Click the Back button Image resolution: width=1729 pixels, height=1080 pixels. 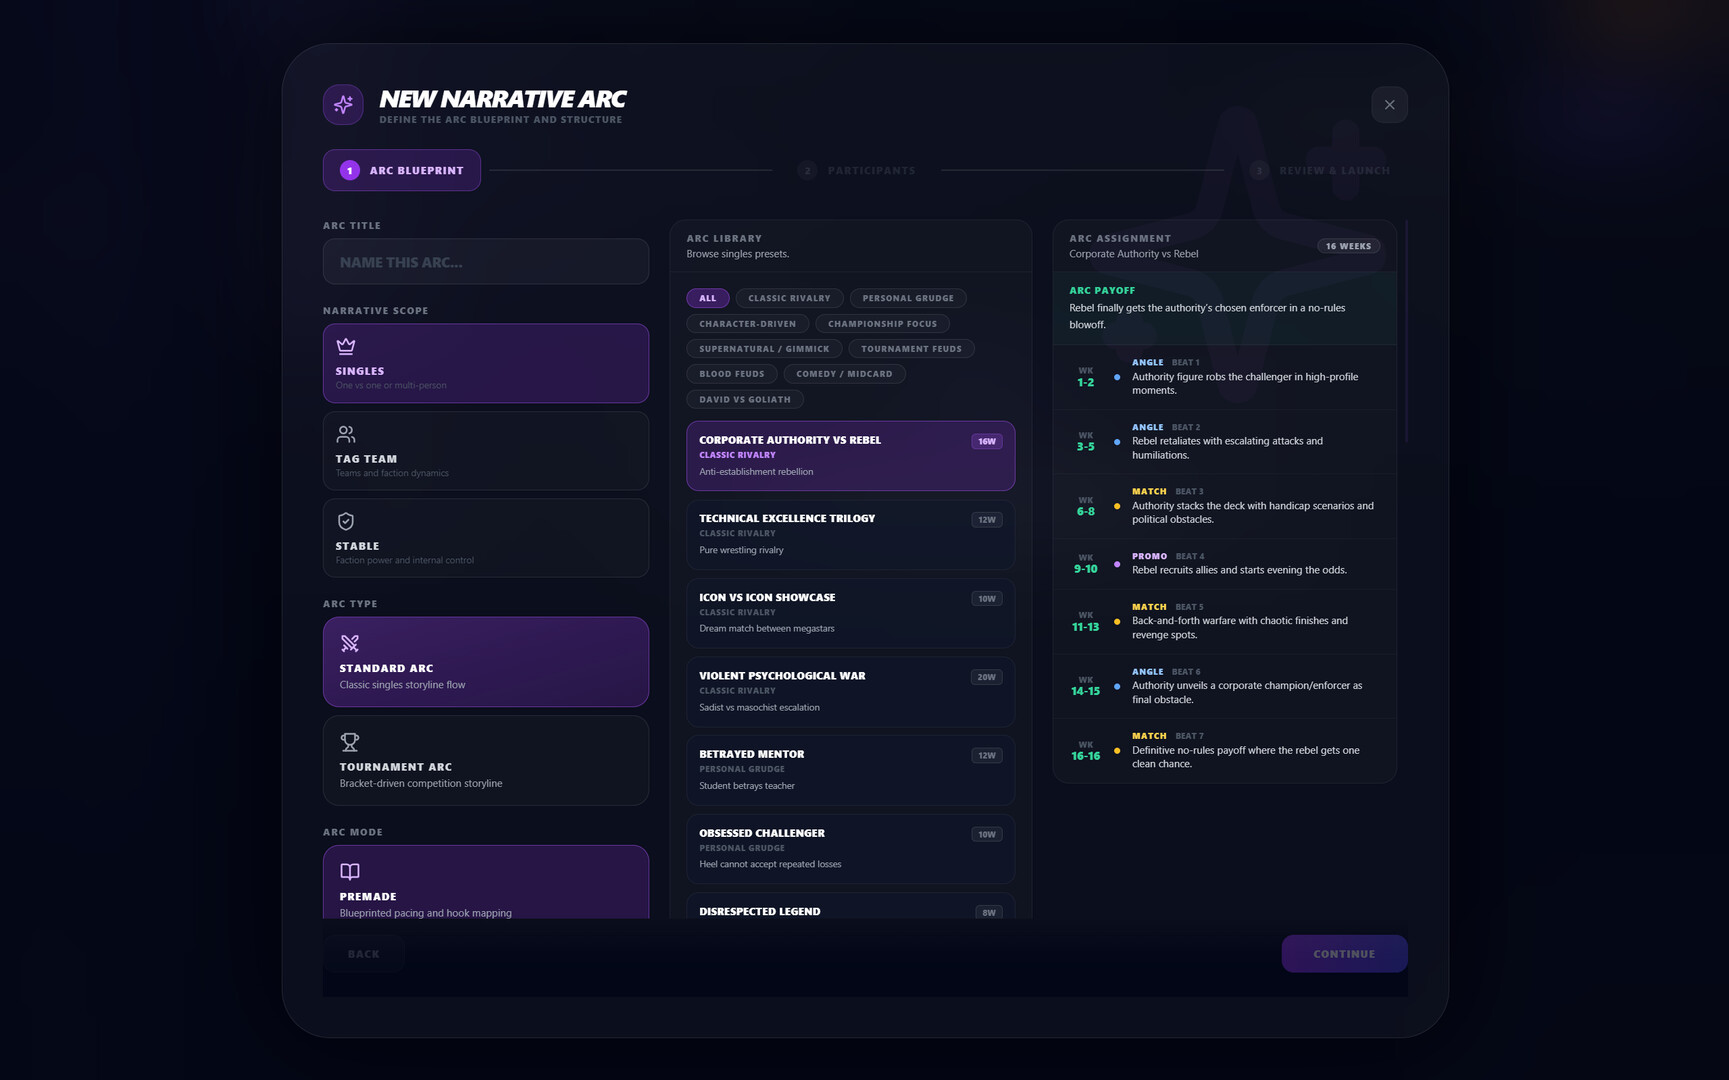(x=363, y=954)
